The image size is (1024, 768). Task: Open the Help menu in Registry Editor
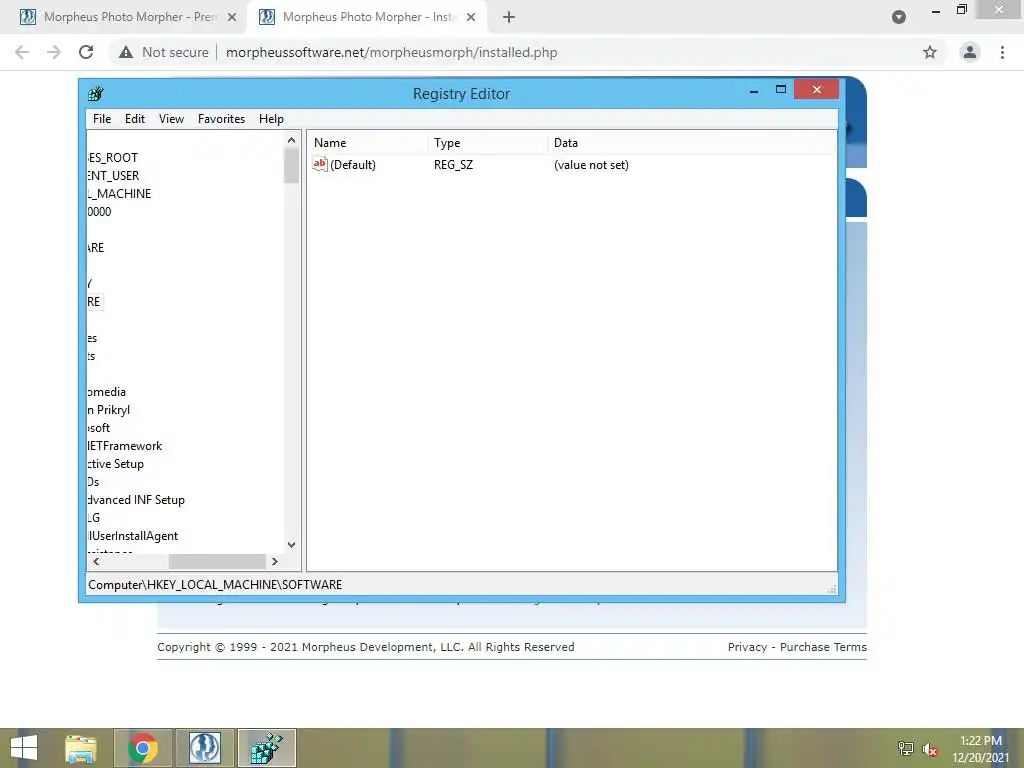pyautogui.click(x=271, y=119)
